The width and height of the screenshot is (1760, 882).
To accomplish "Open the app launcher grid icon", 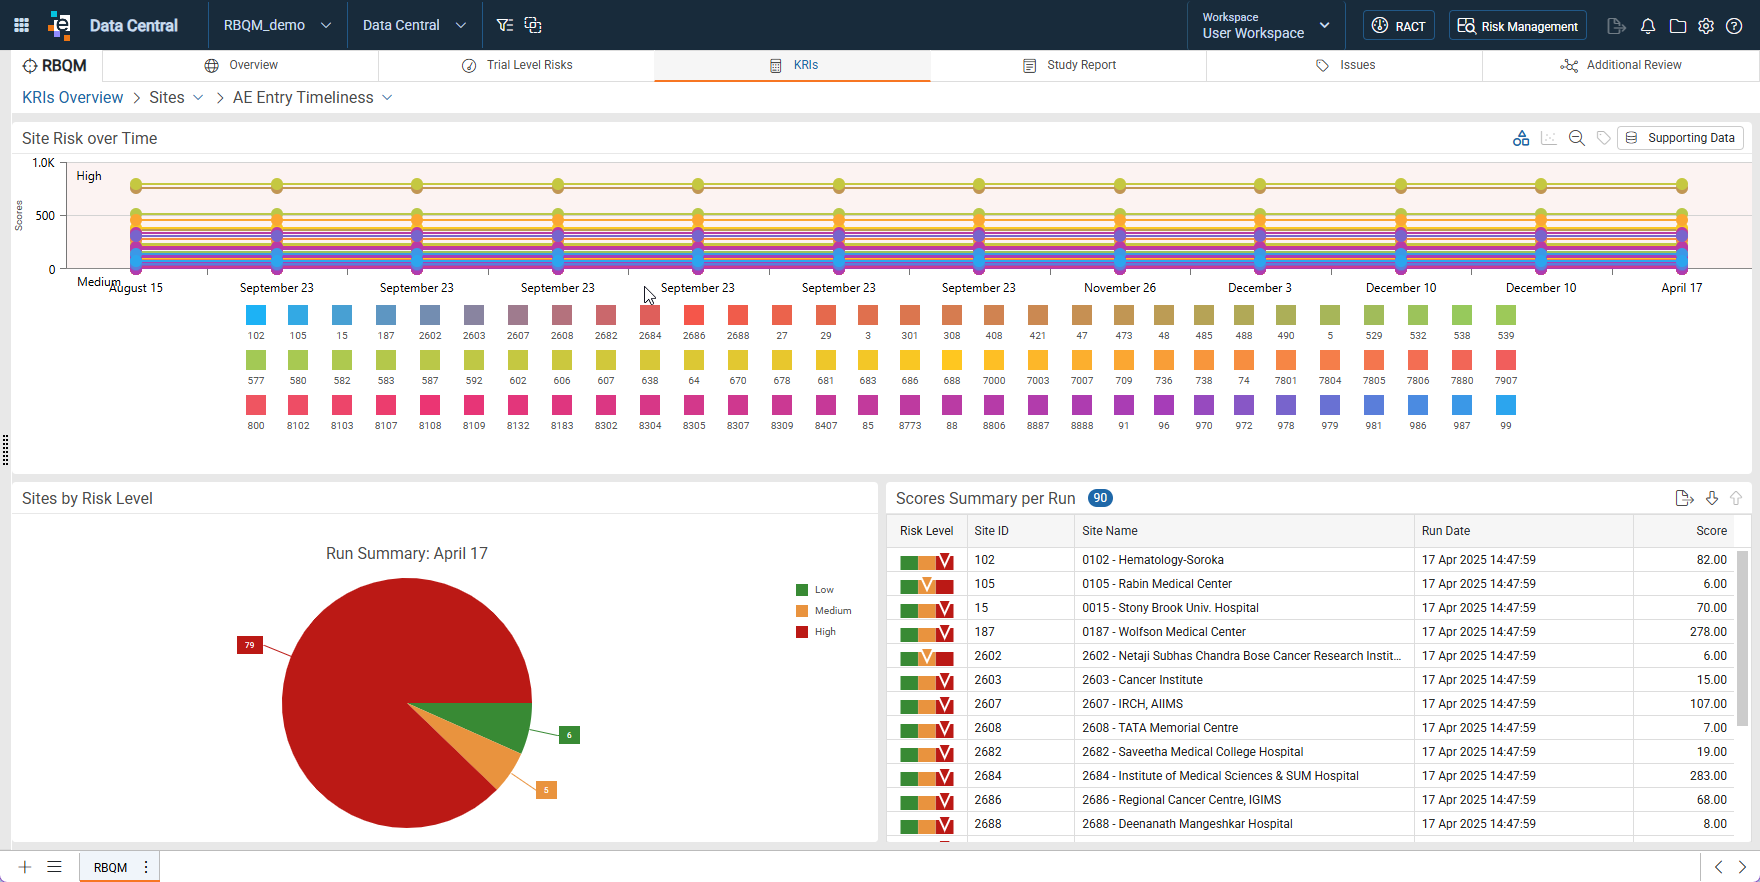I will 21,25.
